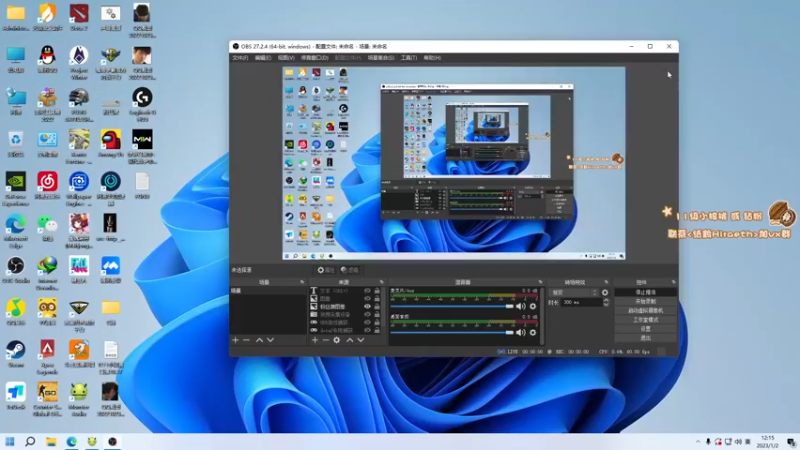
Task: Pop out the Scenes dock panel
Action: [x=302, y=282]
